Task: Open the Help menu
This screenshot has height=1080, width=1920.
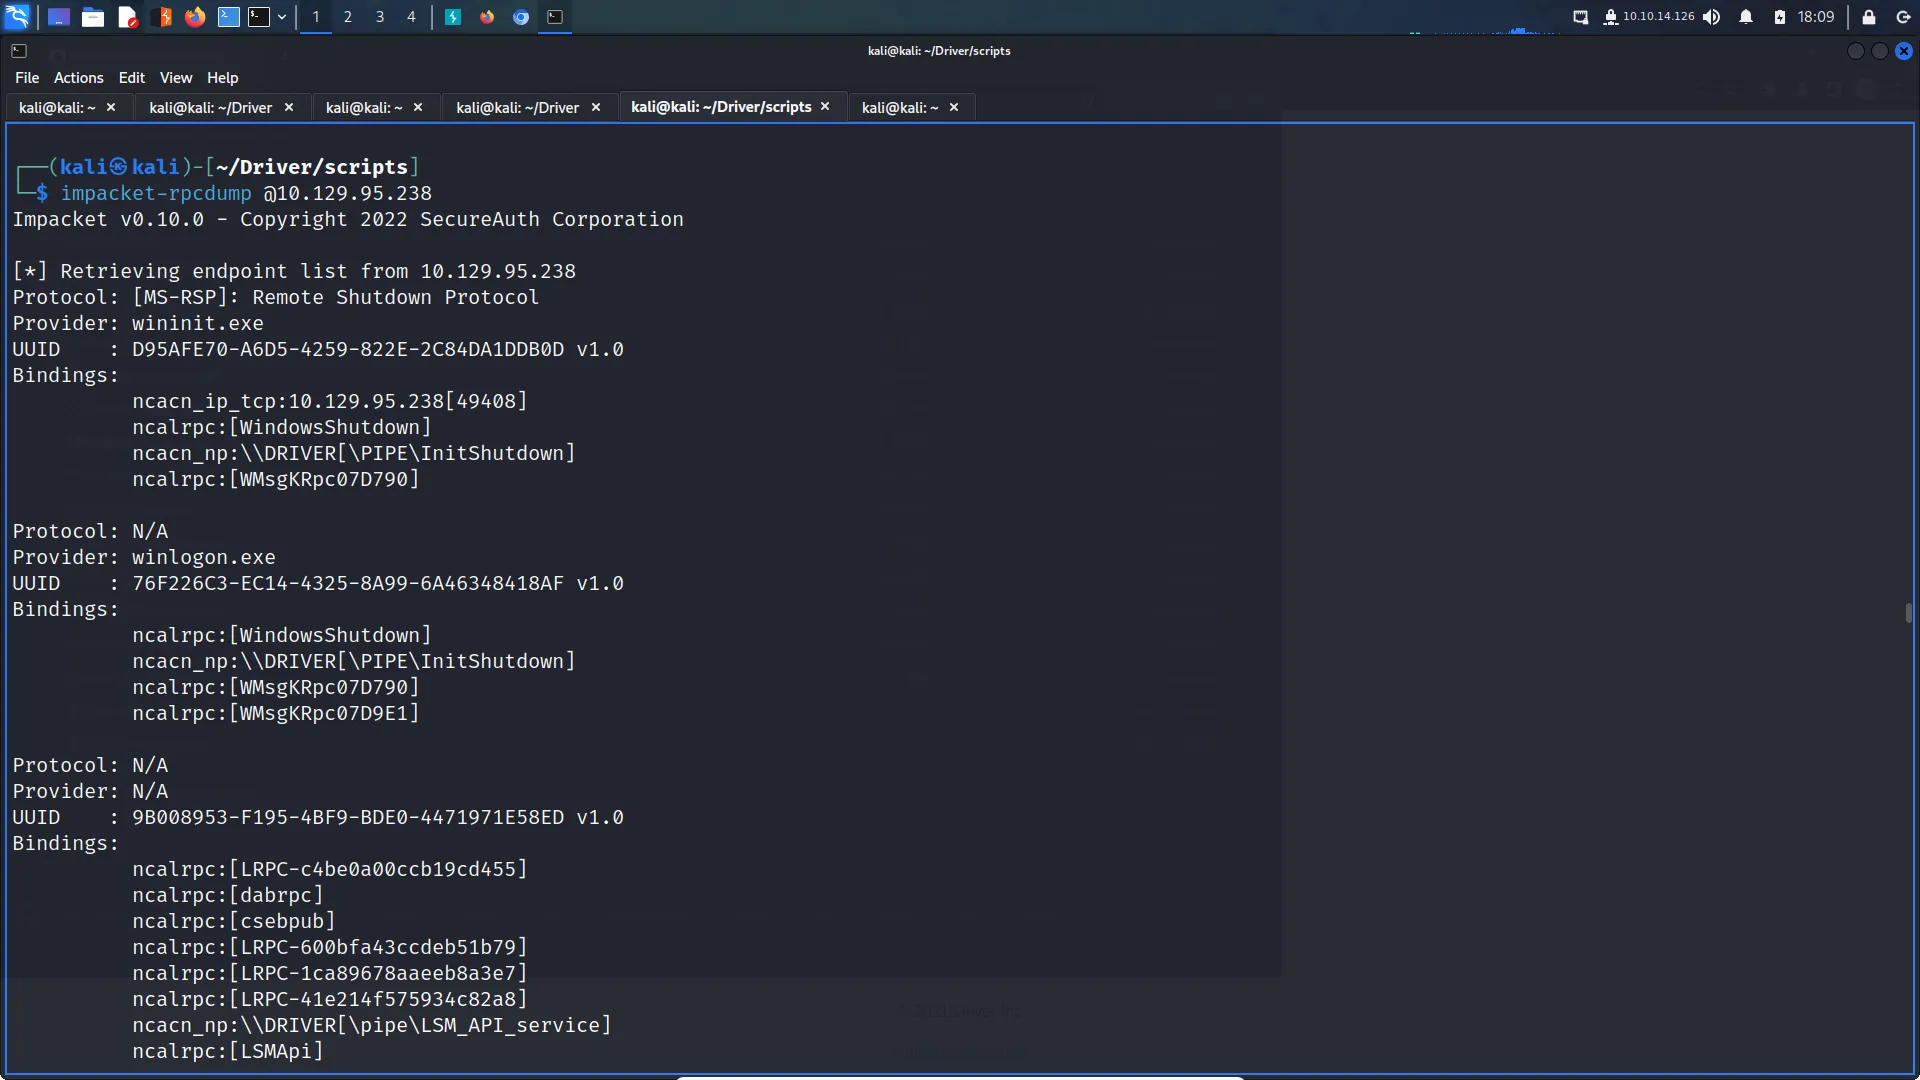Action: [x=223, y=78]
